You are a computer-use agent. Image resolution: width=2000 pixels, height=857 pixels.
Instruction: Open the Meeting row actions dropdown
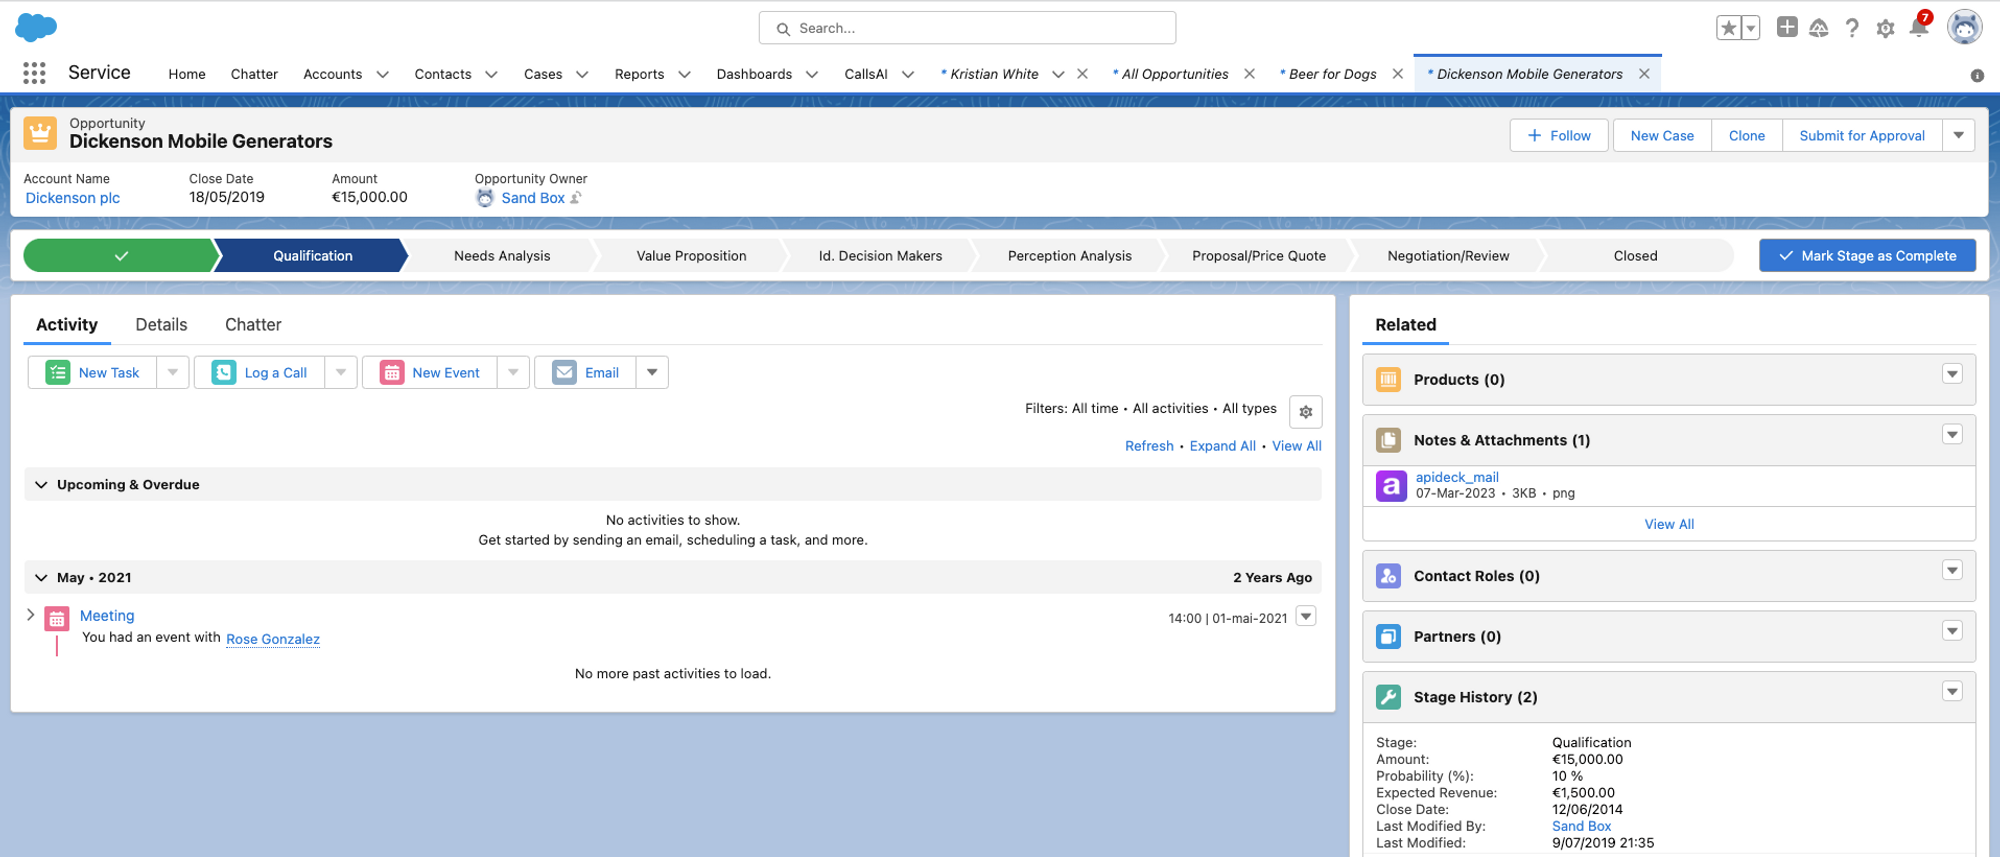(x=1306, y=616)
